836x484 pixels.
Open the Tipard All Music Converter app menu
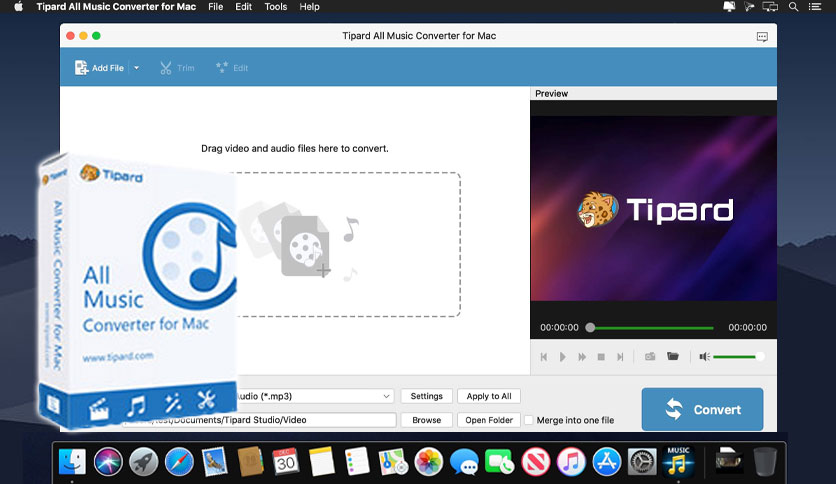(x=116, y=7)
